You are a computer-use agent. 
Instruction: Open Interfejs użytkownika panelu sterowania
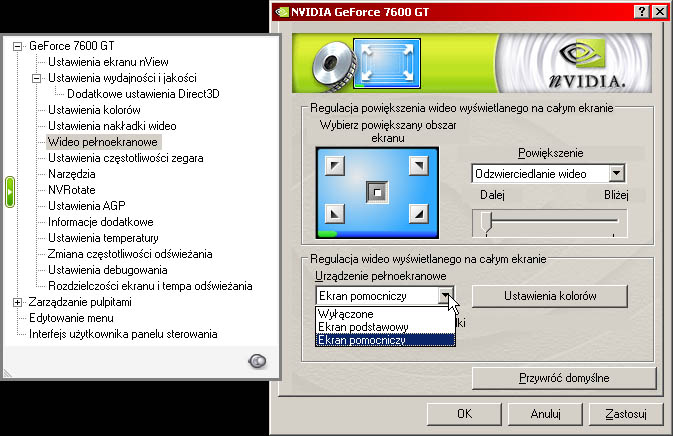point(123,334)
